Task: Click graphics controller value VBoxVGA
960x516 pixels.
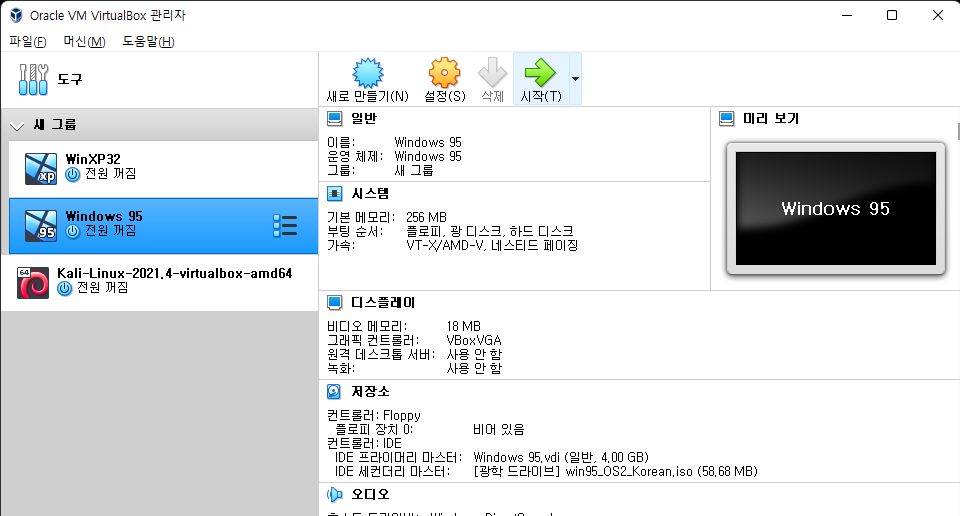Action: tap(474, 340)
